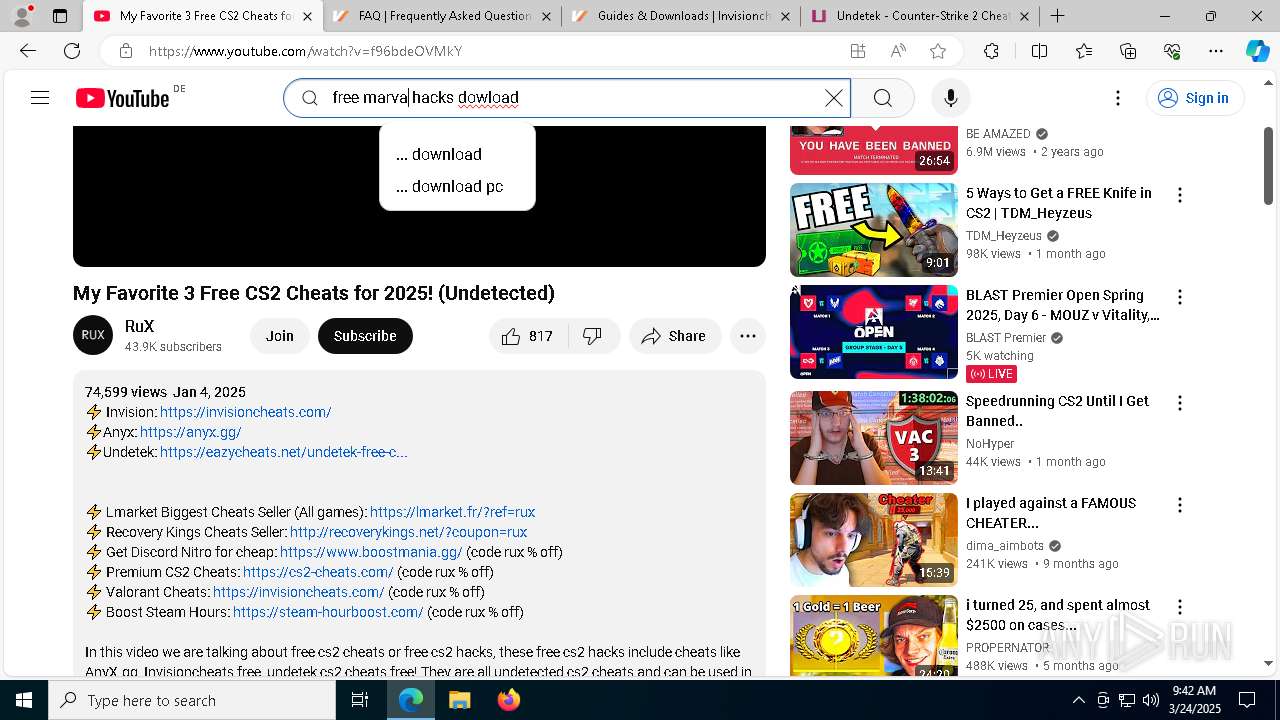Screen dimensions: 1280x720
Task: Open boostmania.gg link
Action: coord(371,552)
